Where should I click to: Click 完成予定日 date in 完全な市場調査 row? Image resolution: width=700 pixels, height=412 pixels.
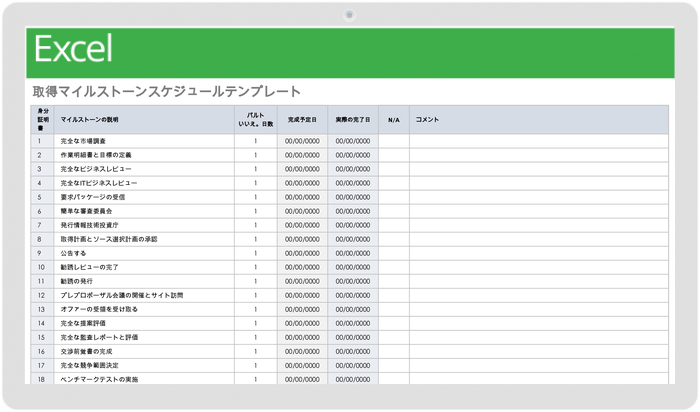pos(302,141)
